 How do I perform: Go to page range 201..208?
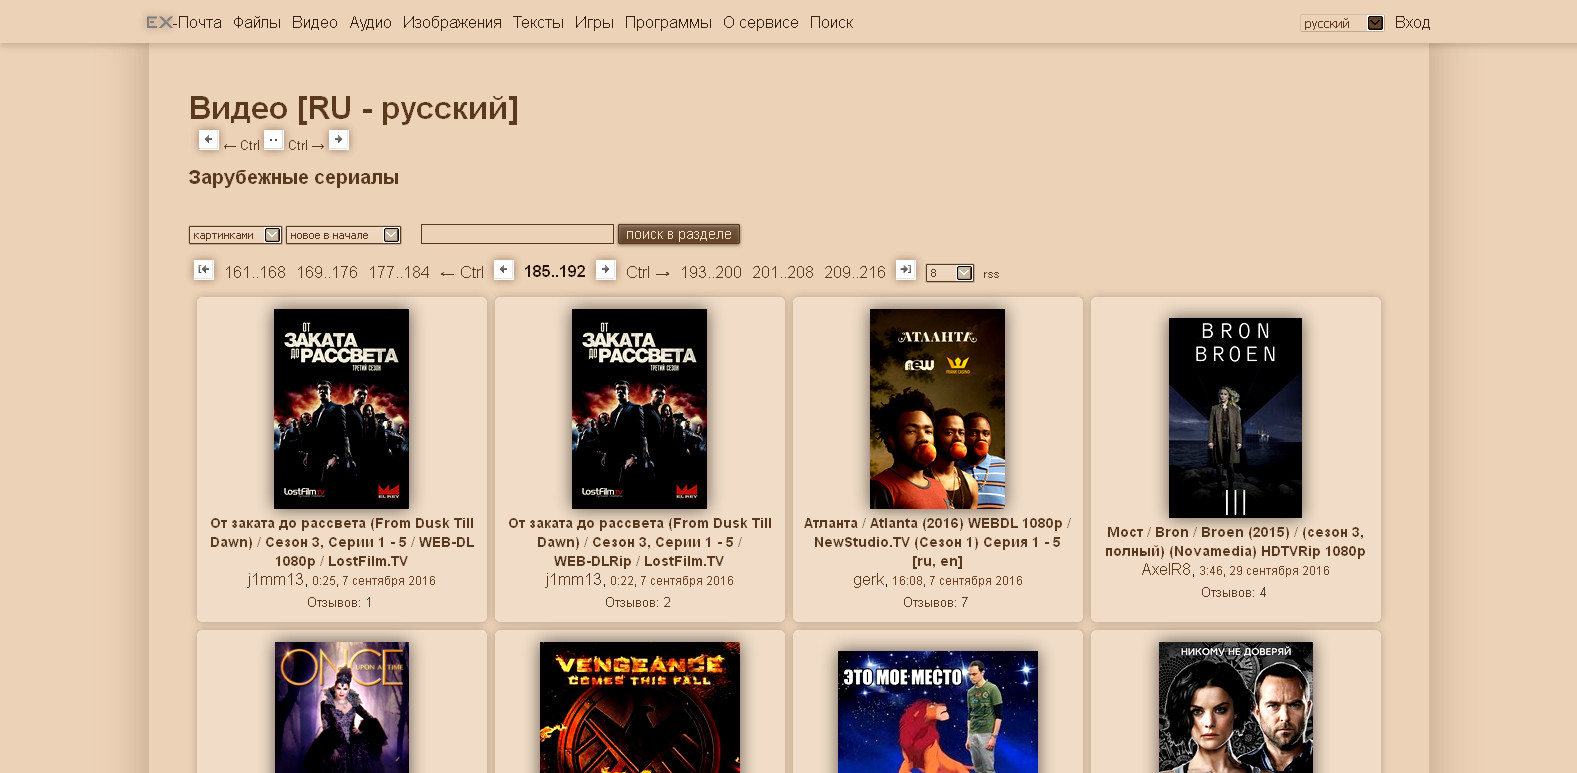tap(783, 272)
